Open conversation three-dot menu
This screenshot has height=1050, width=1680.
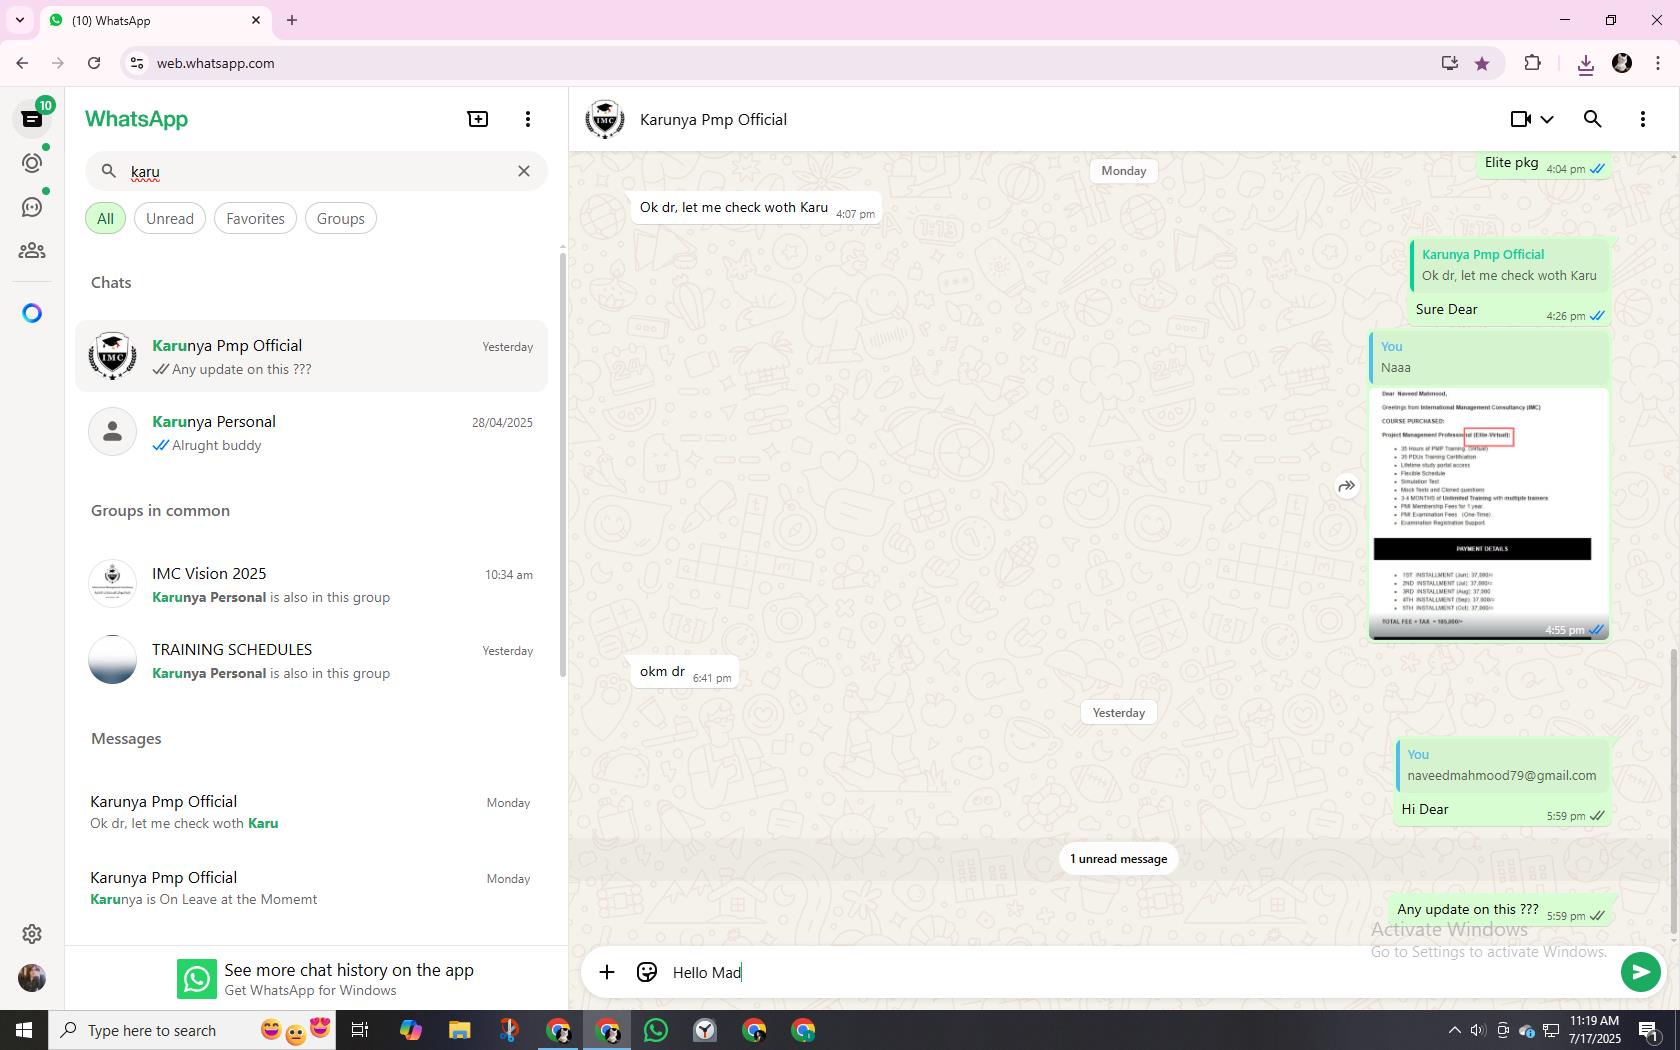[1643, 119]
